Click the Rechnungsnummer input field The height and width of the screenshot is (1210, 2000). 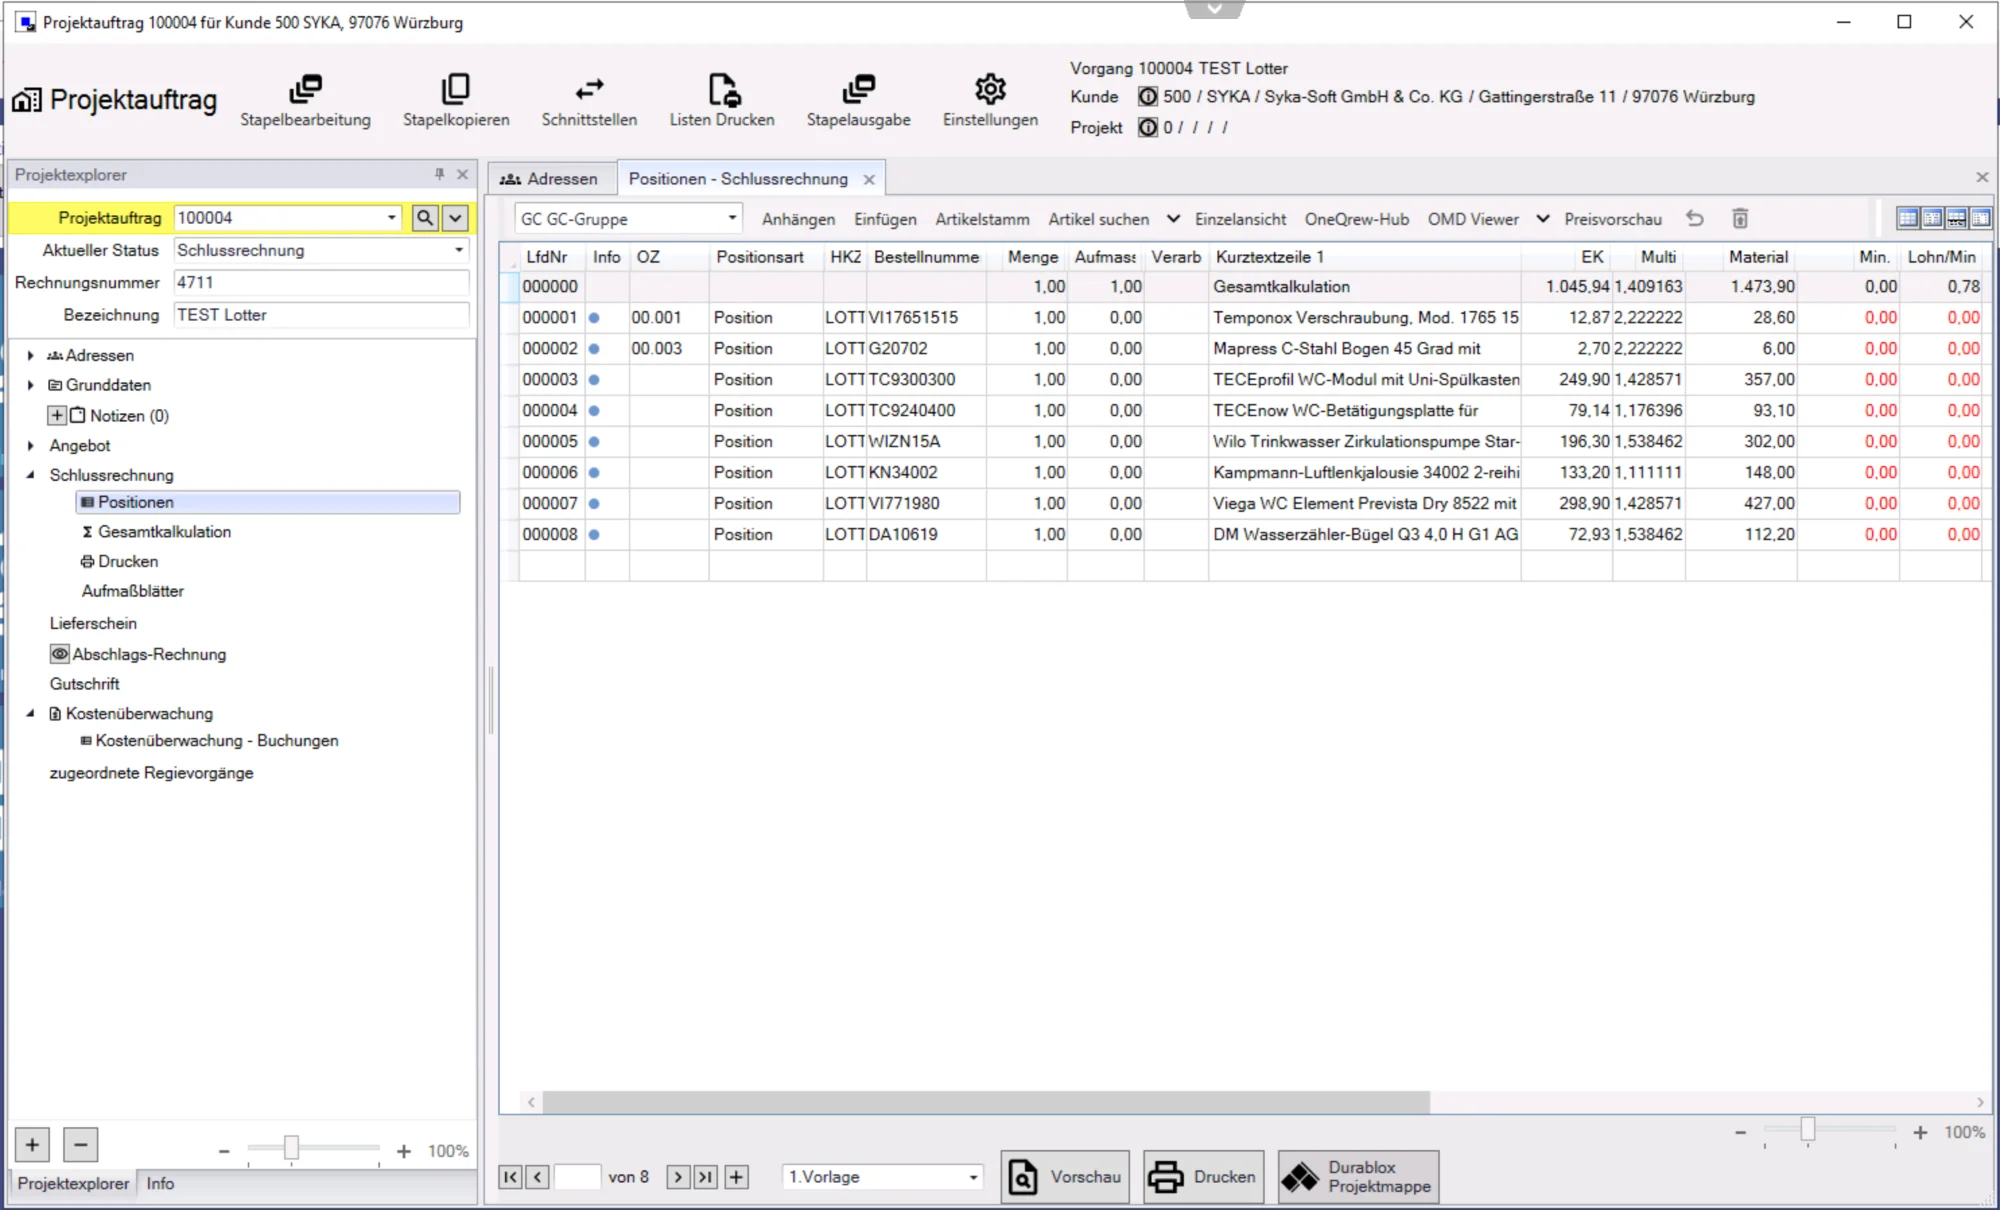pos(320,283)
